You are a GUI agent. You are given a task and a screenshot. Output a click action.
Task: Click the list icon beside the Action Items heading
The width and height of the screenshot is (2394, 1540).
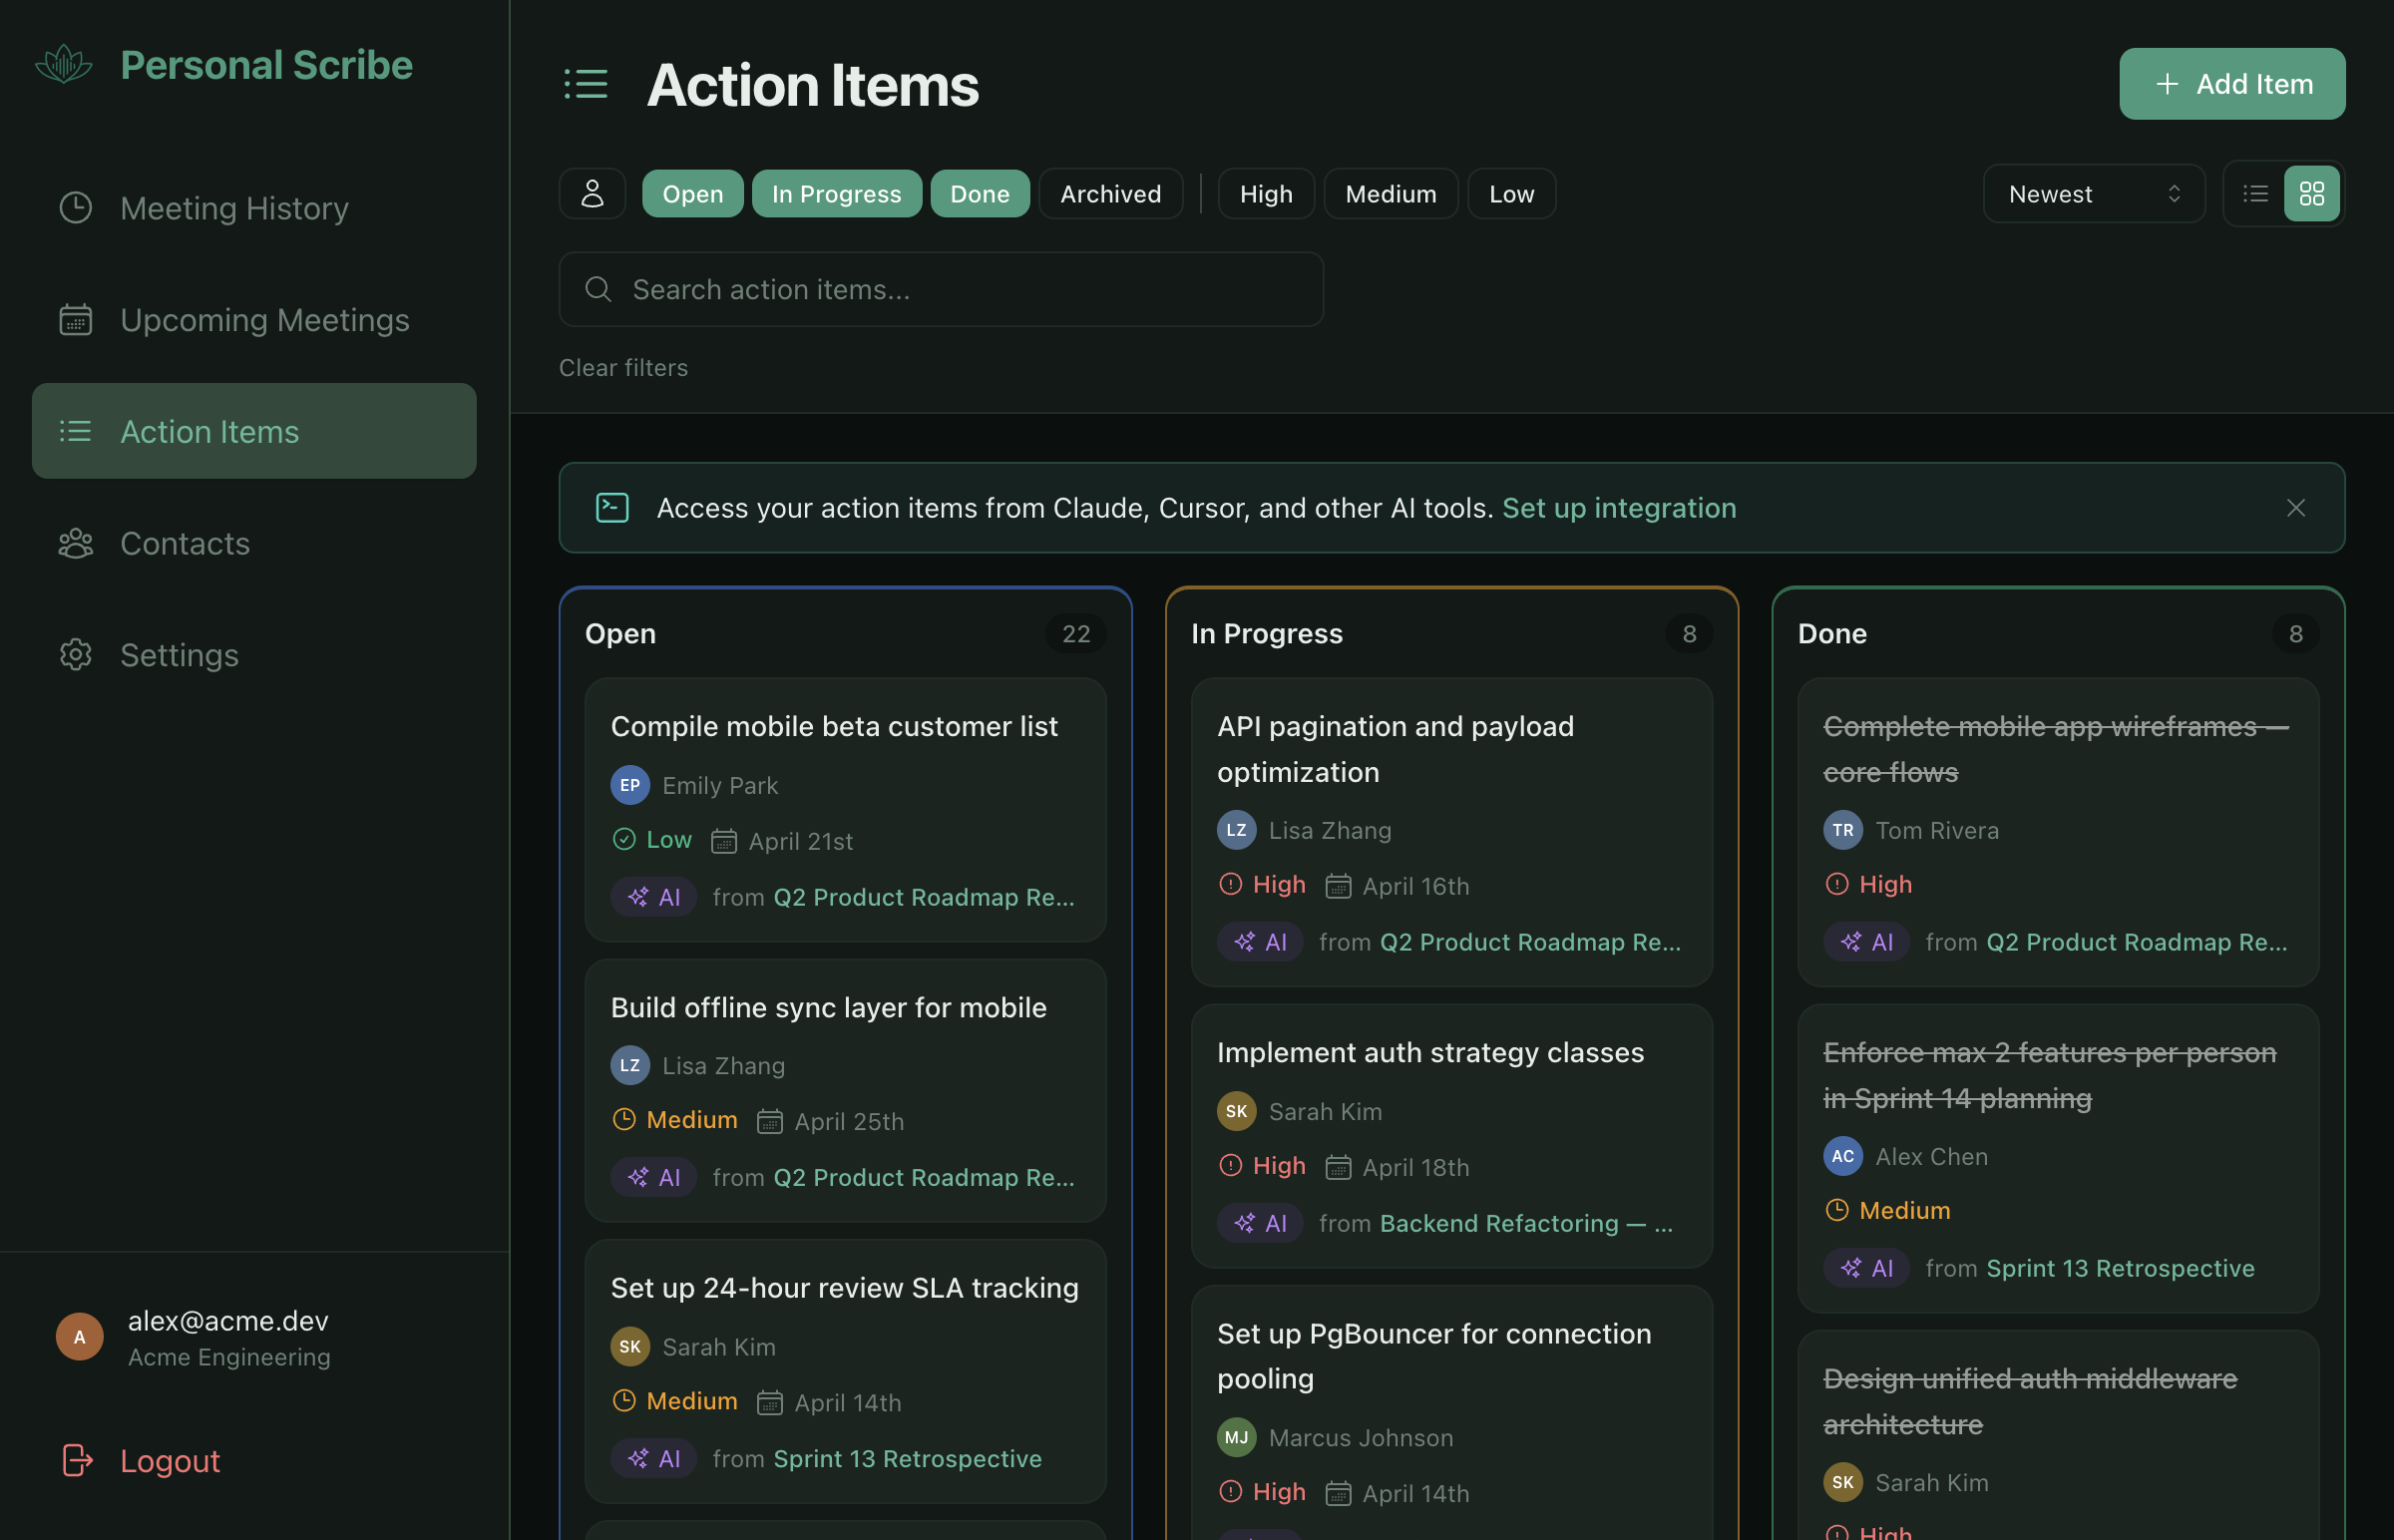click(x=586, y=84)
